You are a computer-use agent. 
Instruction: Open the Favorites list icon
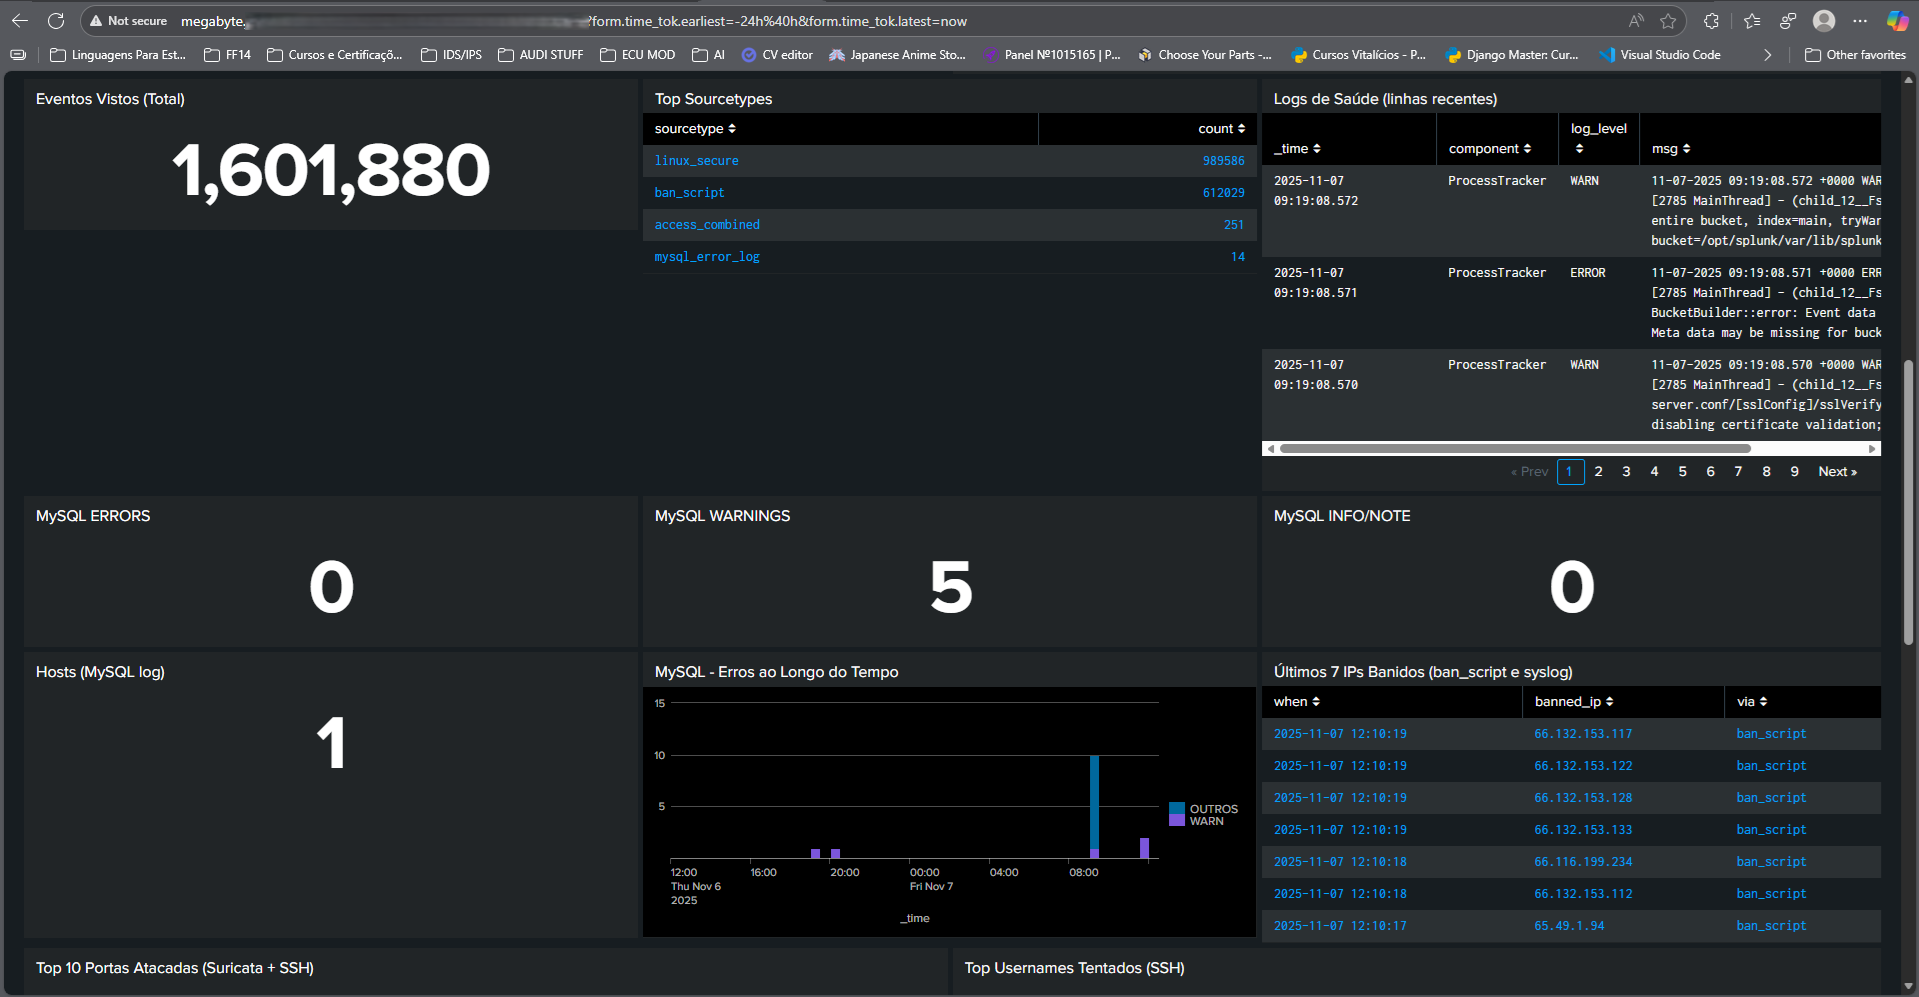1752,21
